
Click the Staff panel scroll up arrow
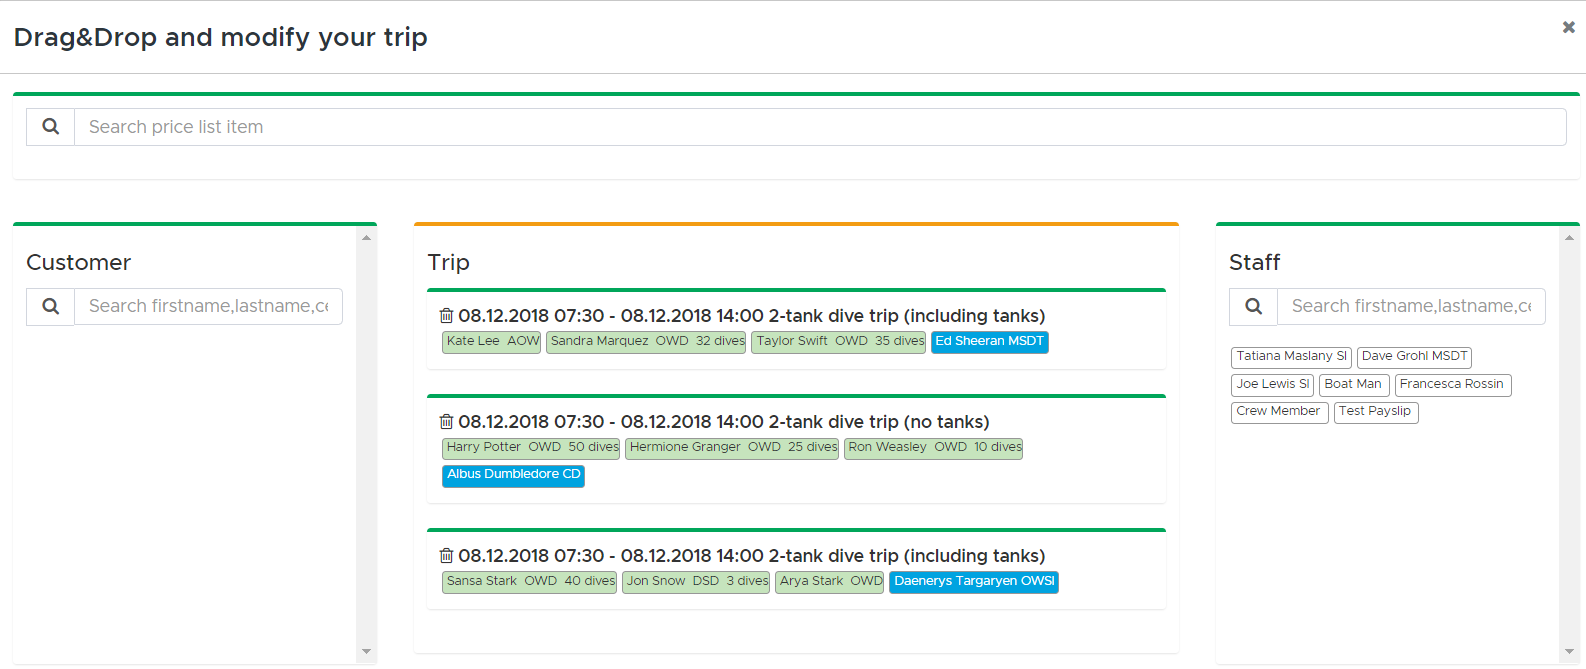tap(1569, 238)
